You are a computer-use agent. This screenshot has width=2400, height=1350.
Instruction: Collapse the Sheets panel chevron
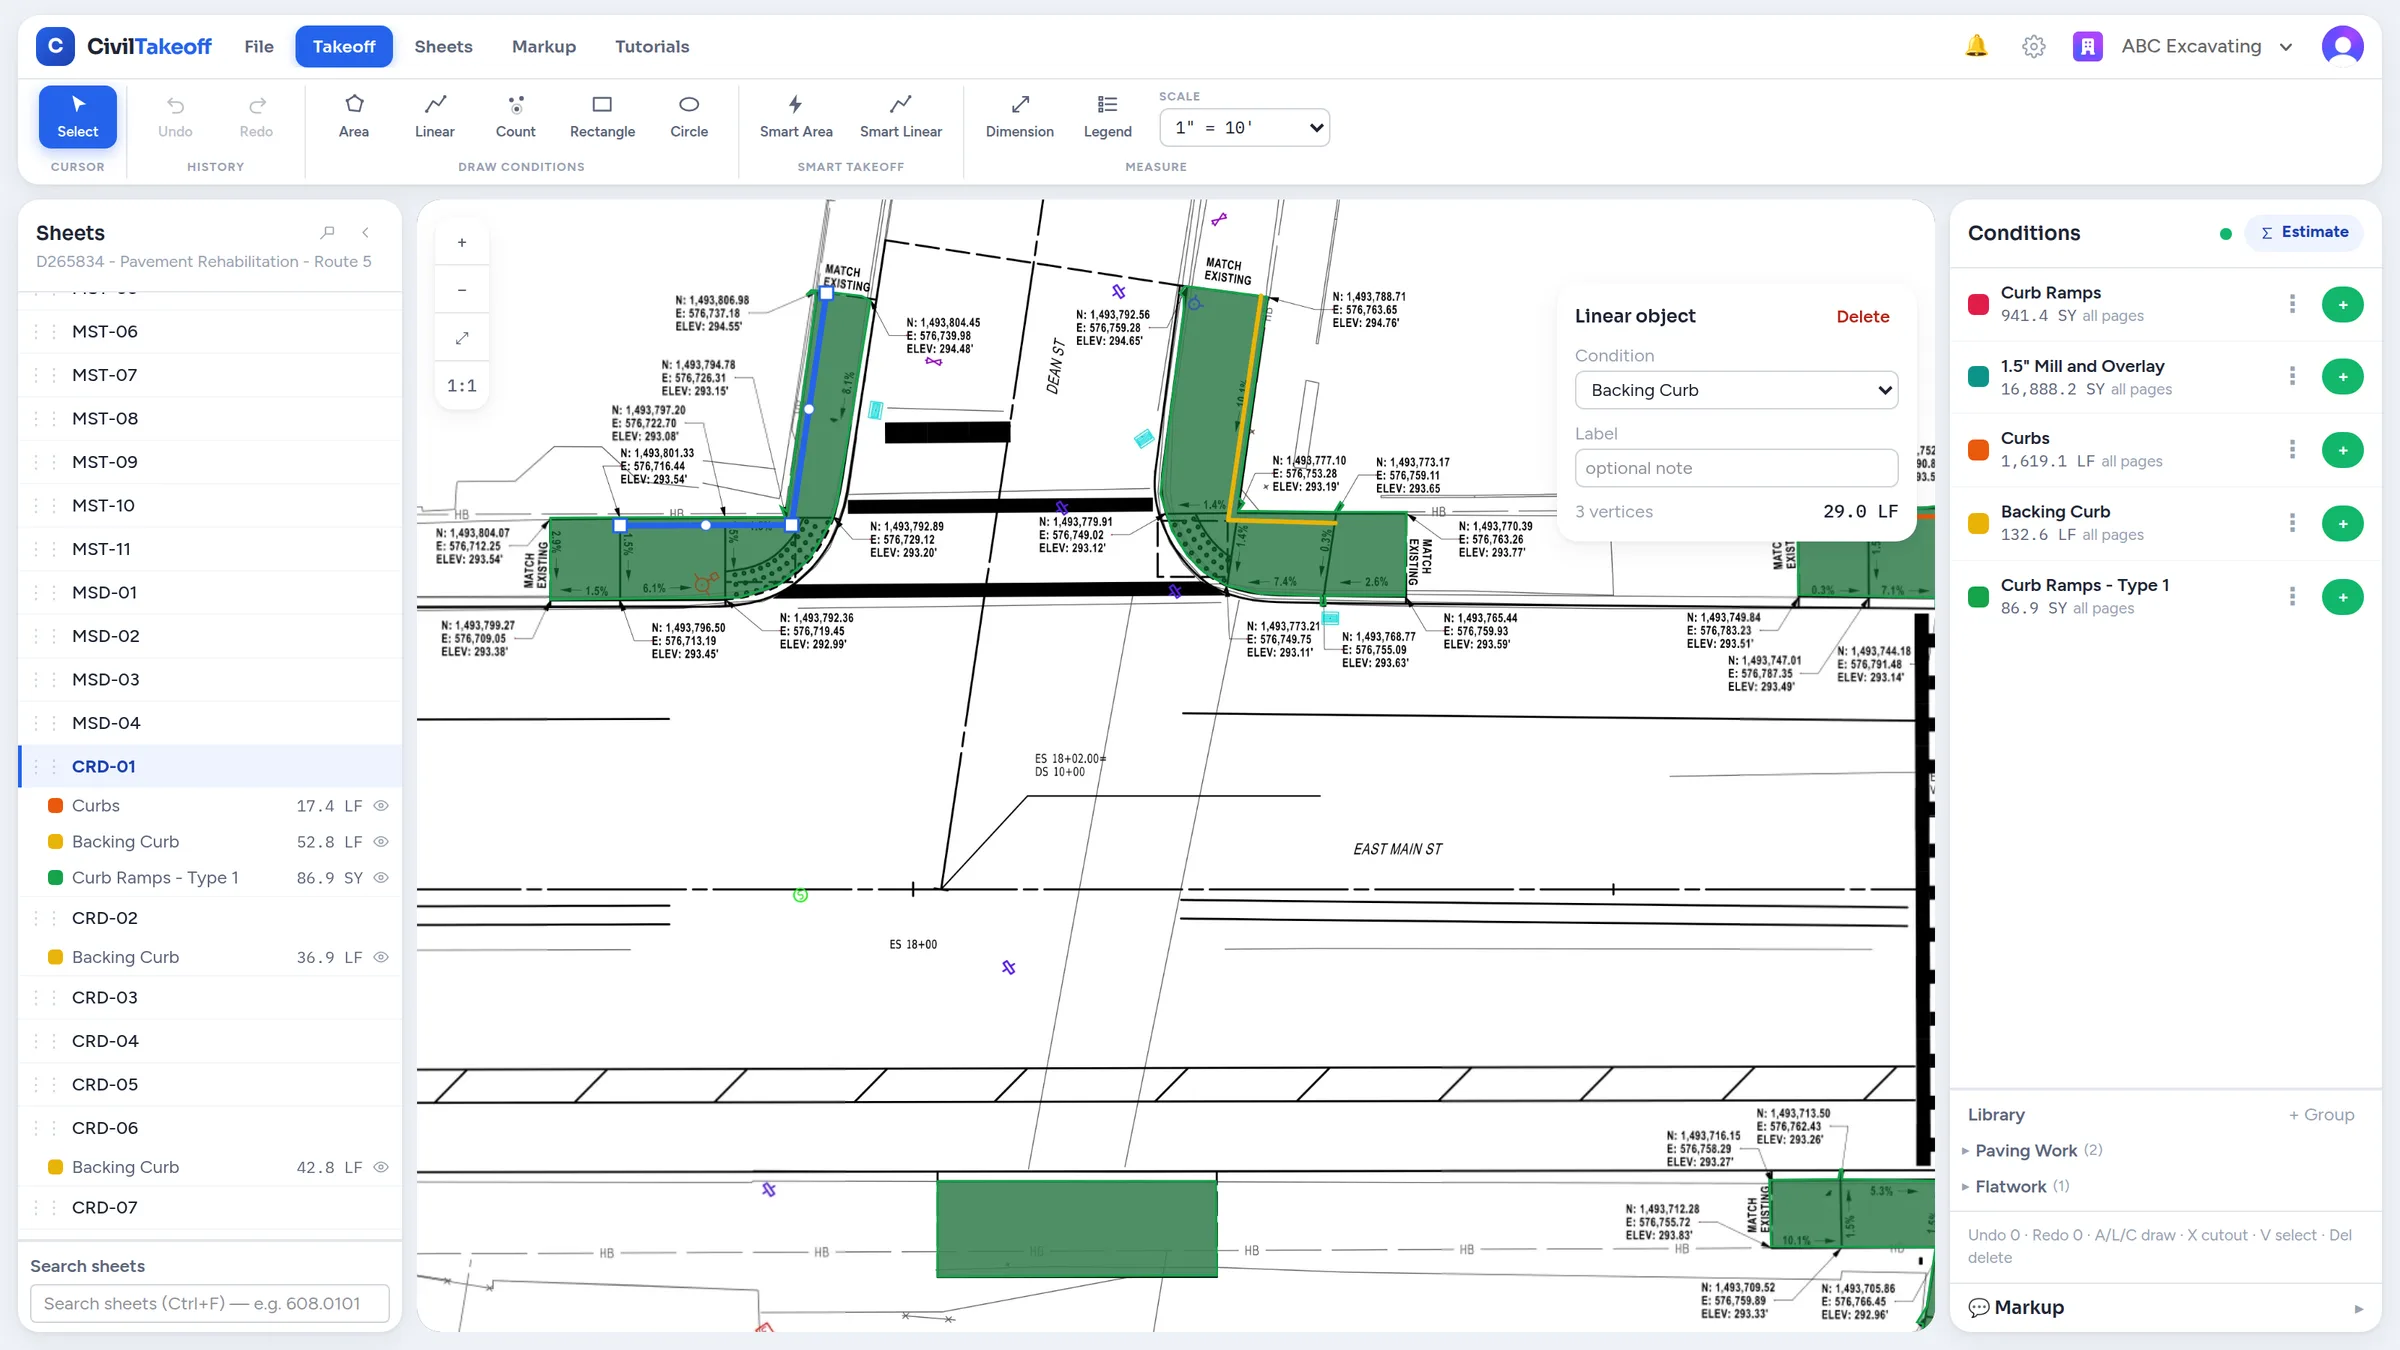(x=366, y=232)
